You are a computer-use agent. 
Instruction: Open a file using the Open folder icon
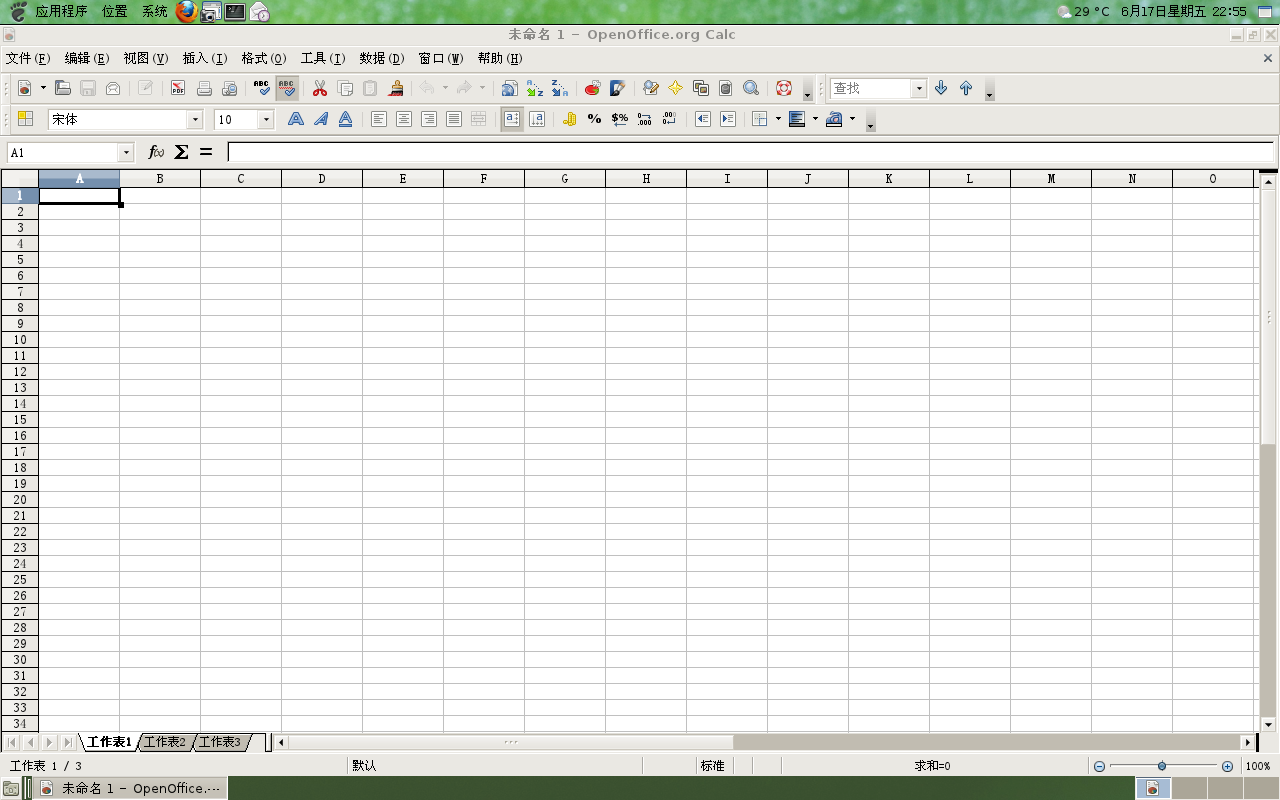pyautogui.click(x=62, y=88)
